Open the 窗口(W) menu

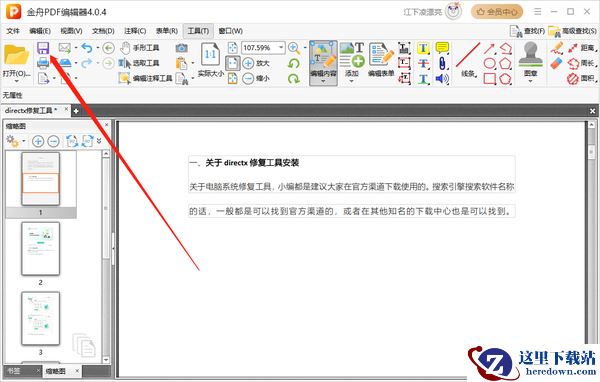230,31
